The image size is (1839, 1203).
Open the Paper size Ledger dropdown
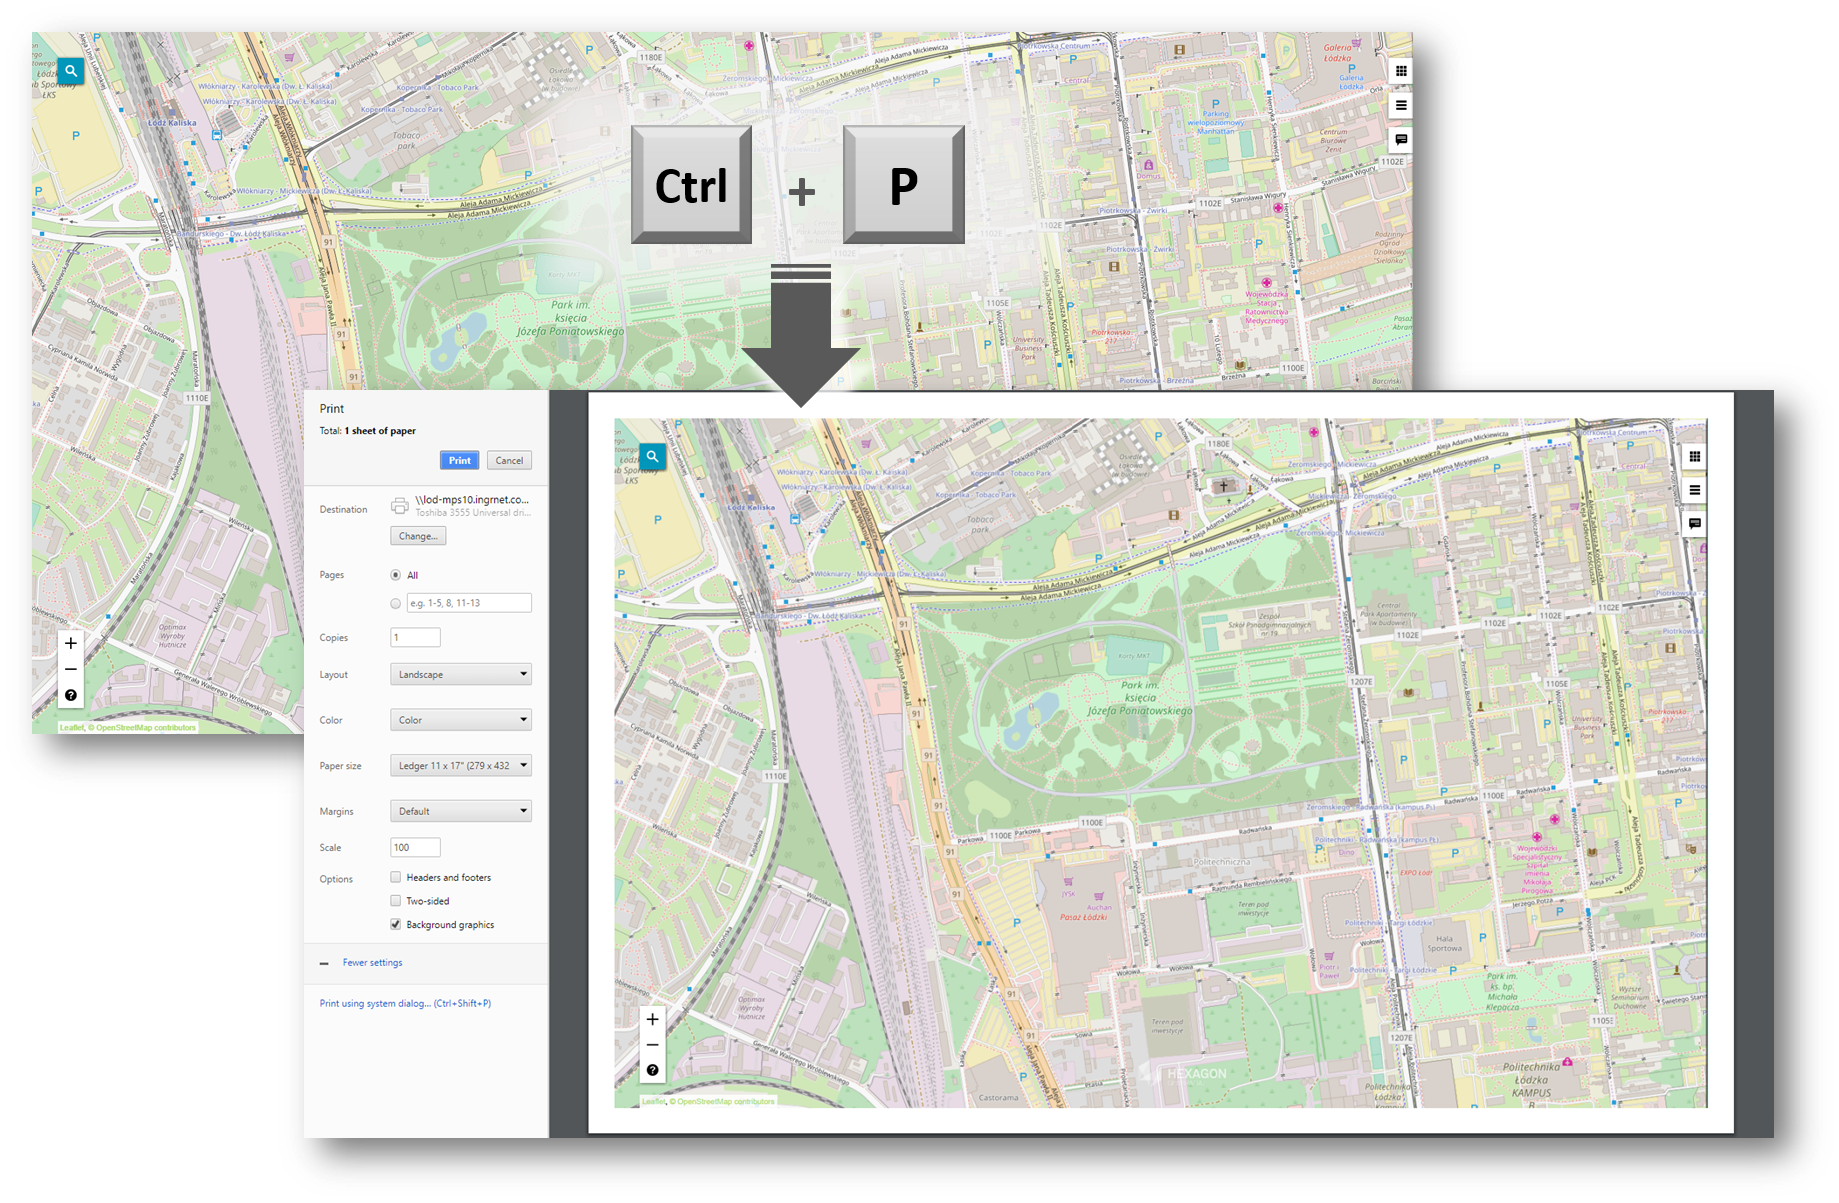coord(460,766)
